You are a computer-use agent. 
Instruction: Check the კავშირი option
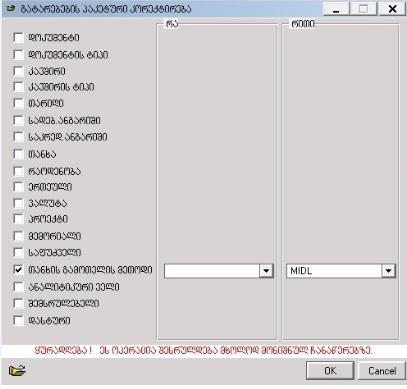(x=19, y=71)
